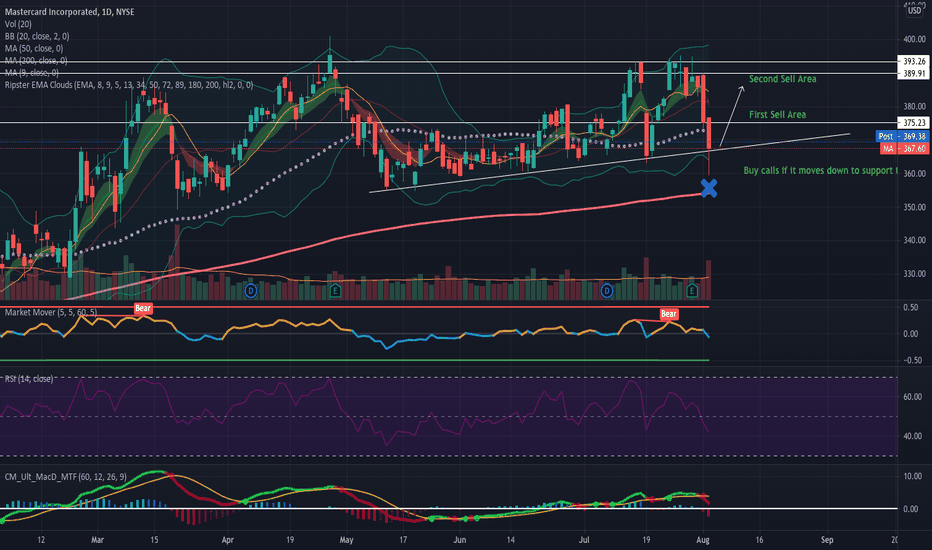Click the dividend D marker in early July
The image size is (932, 550).
point(606,291)
